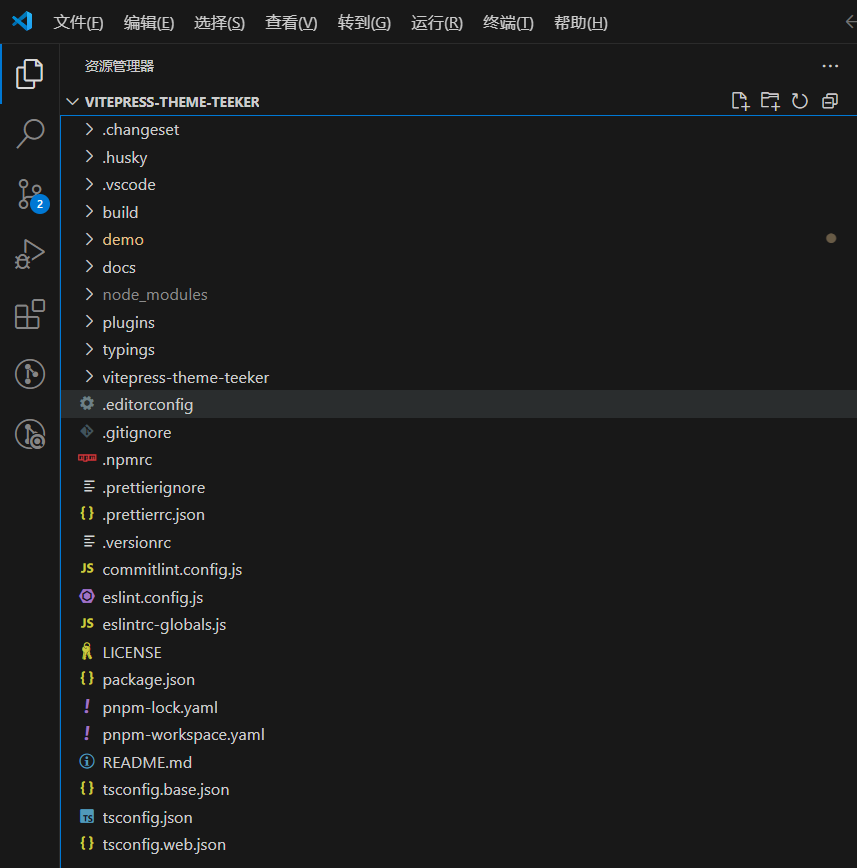Expand the node_modules folder

click(x=89, y=294)
